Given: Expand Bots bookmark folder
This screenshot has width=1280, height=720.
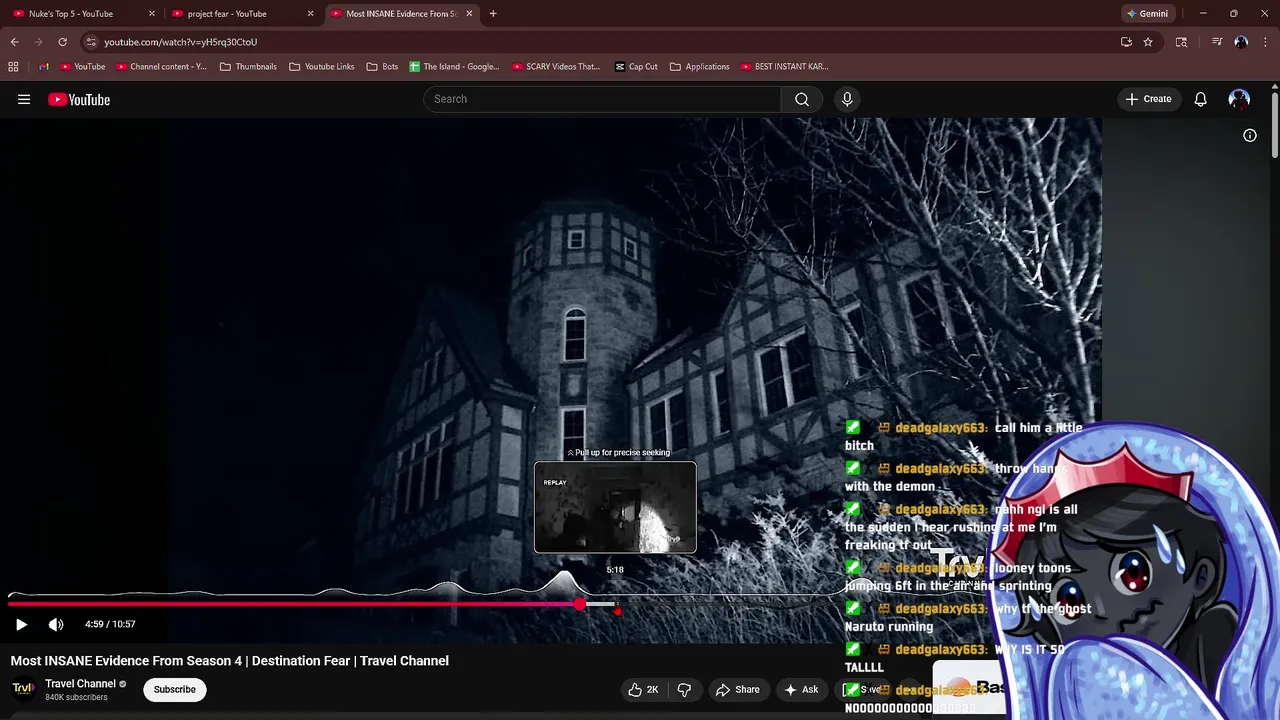Looking at the screenshot, I should click(x=382, y=67).
